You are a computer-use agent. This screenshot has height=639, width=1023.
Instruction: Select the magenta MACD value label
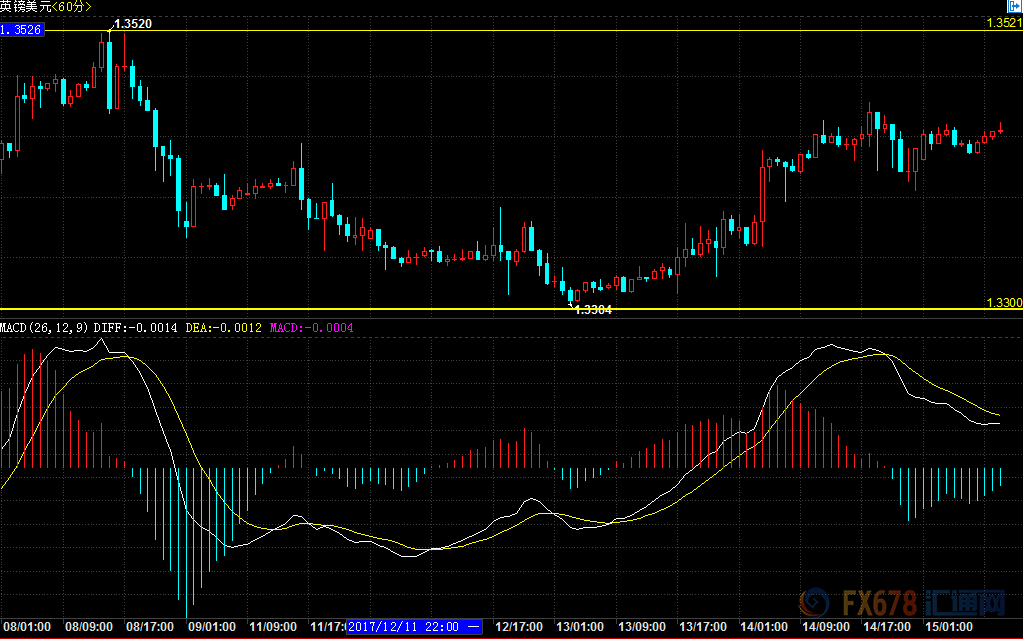pyautogui.click(x=312, y=327)
